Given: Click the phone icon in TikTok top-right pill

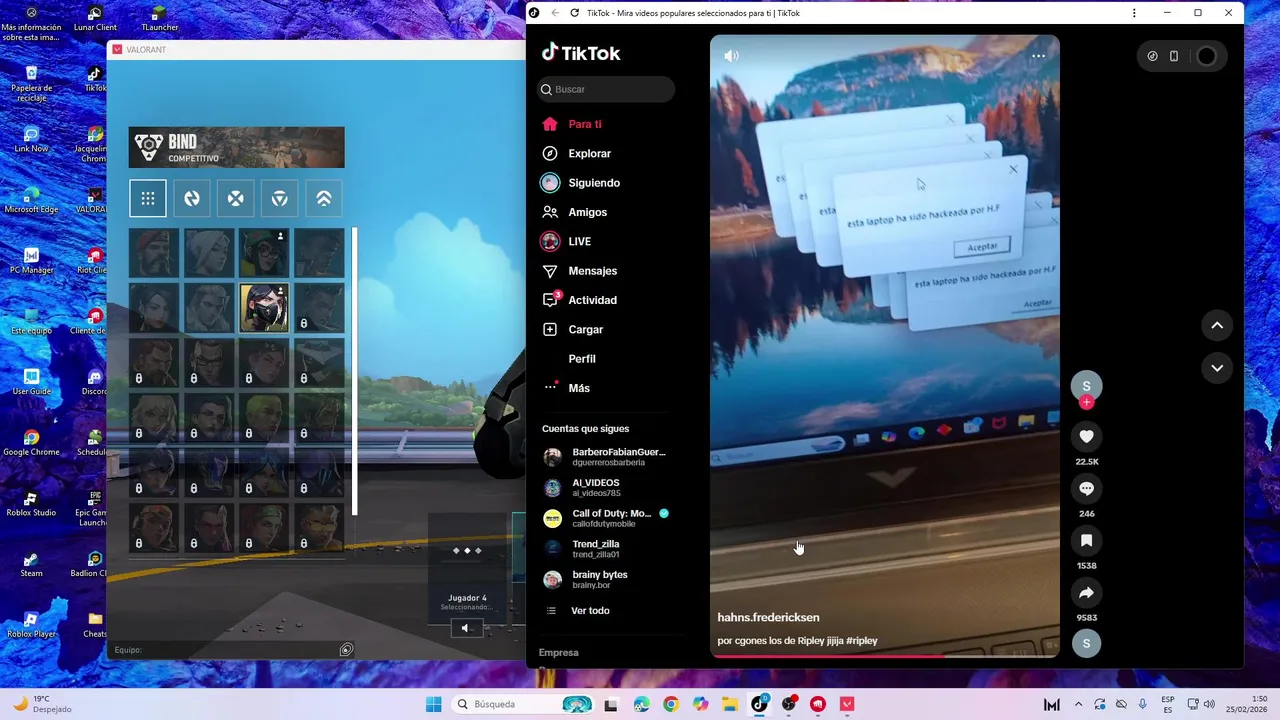Looking at the screenshot, I should [1174, 56].
